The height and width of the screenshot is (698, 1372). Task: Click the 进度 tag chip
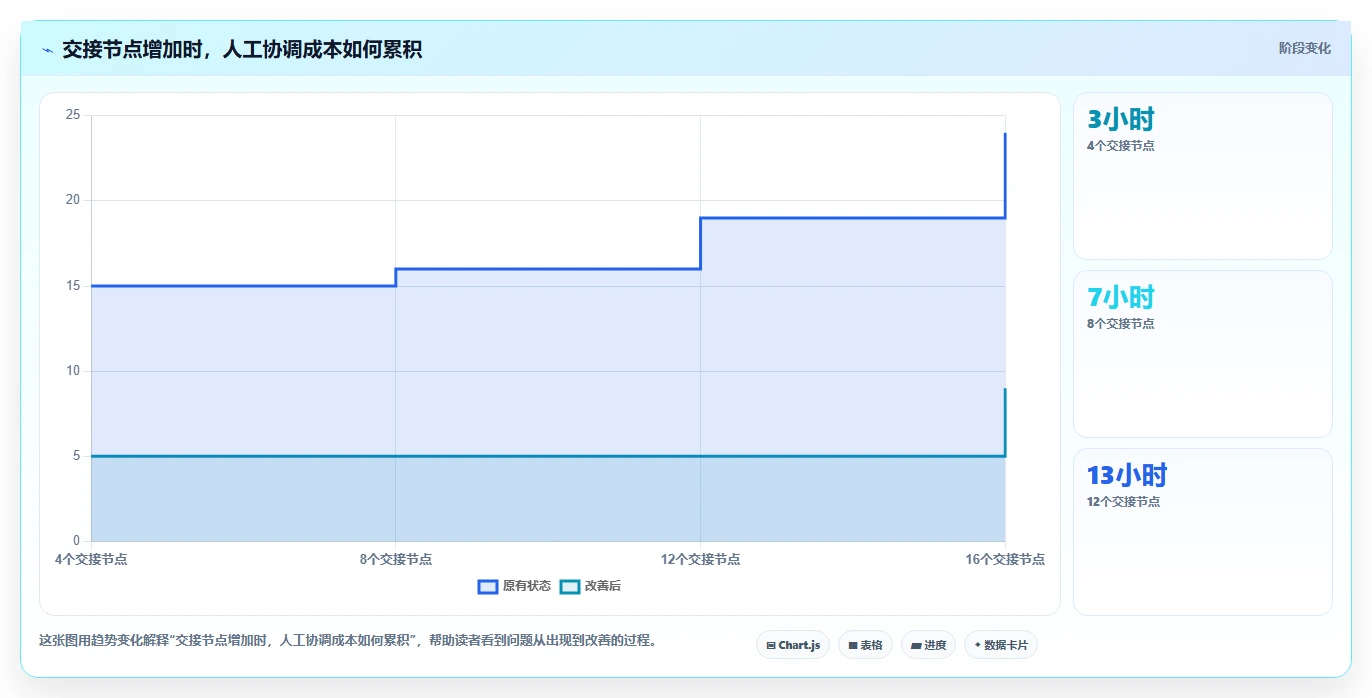click(x=928, y=645)
